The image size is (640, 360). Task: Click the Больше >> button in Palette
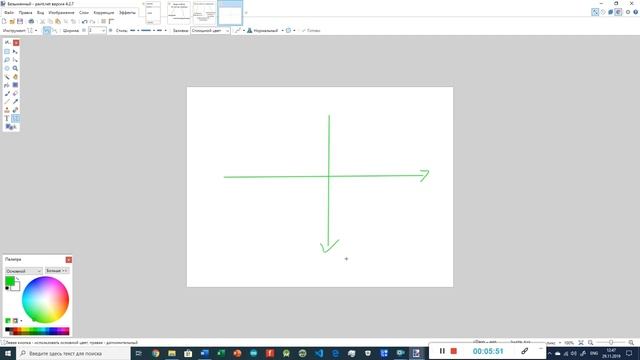(57, 271)
